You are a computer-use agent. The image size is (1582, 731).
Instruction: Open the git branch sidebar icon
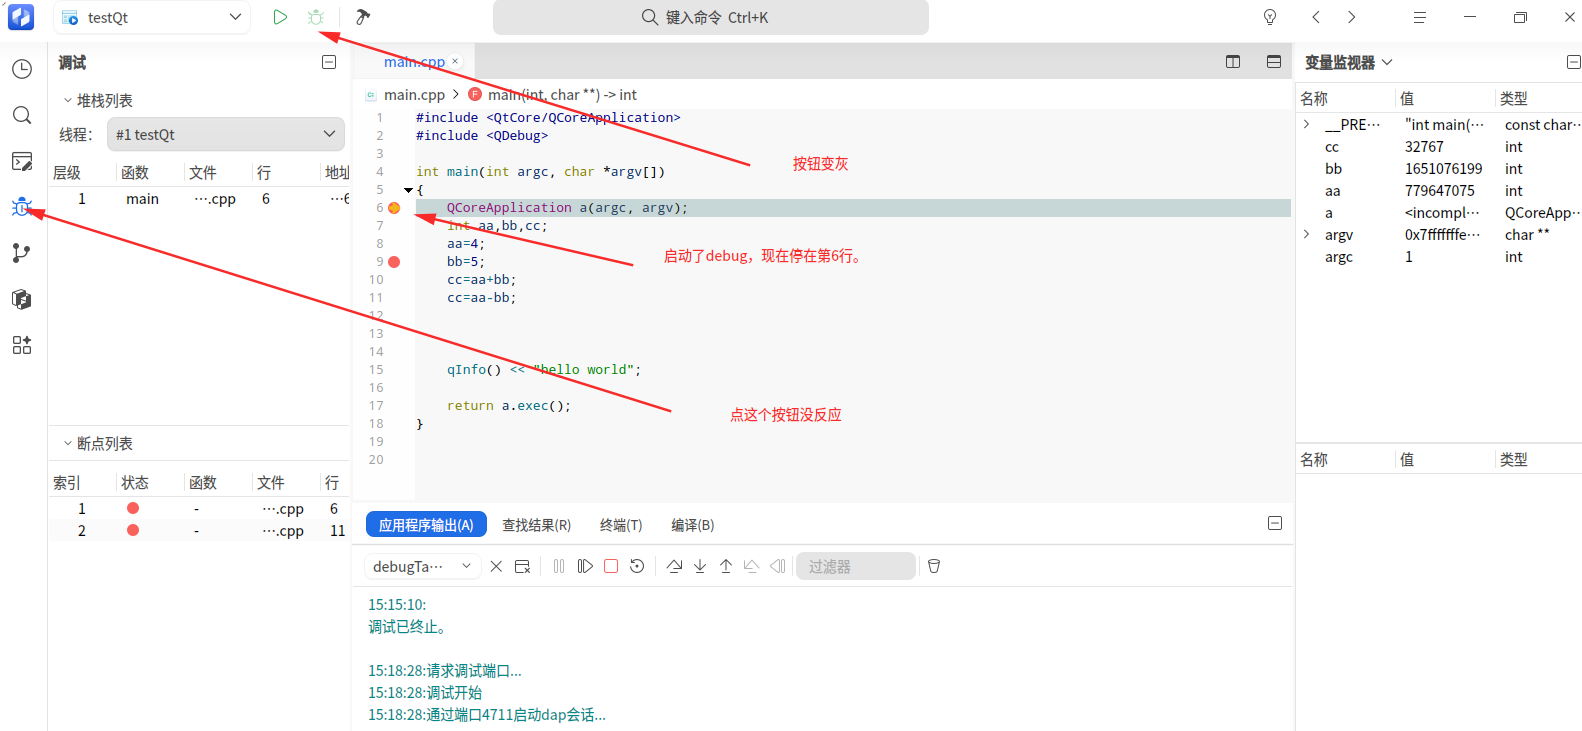22,253
